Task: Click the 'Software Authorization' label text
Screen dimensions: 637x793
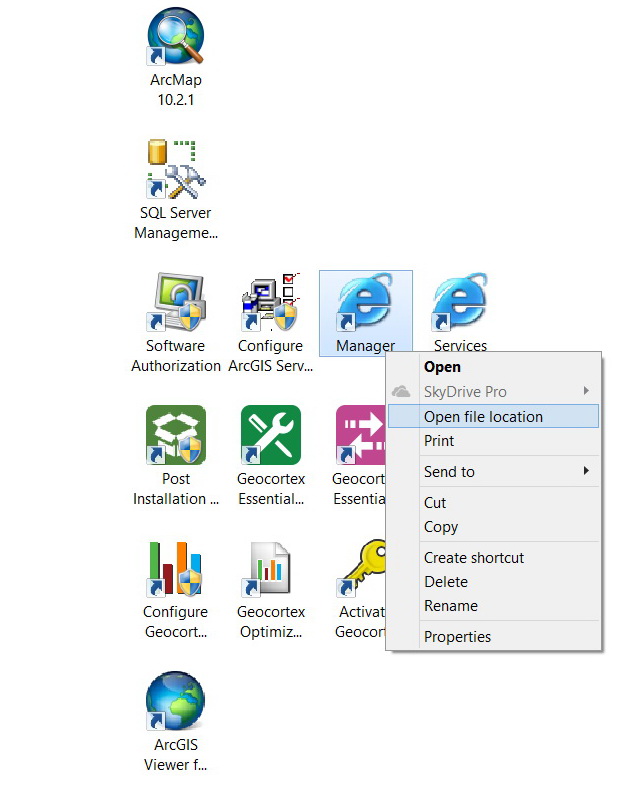Action: click(x=175, y=356)
